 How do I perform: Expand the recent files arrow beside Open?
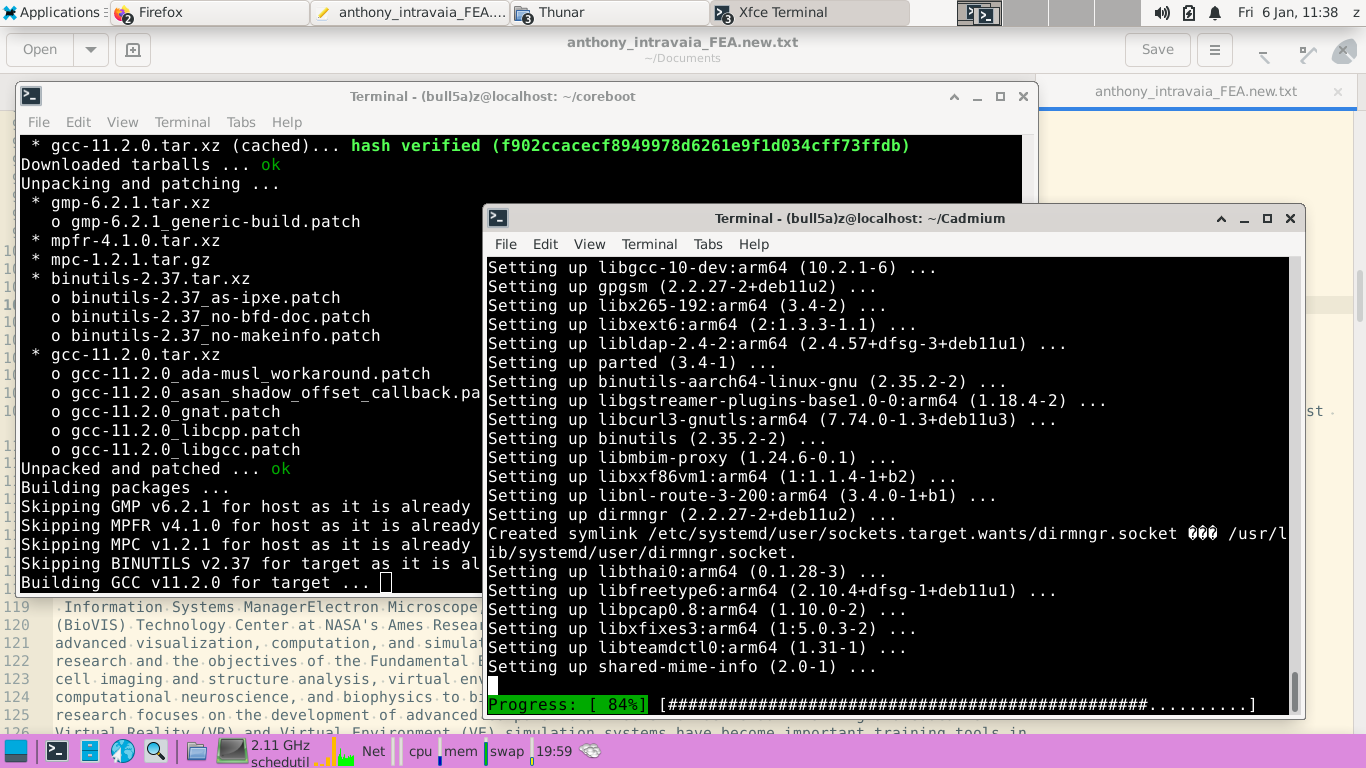(x=90, y=49)
